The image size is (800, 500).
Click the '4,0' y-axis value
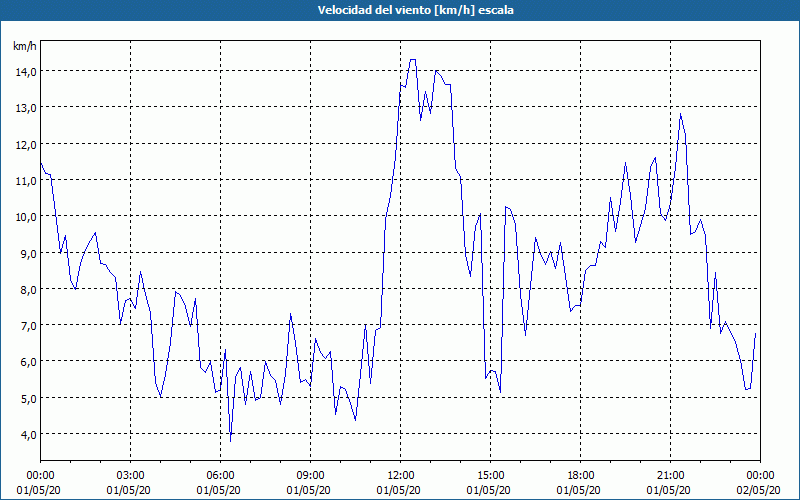point(28,435)
